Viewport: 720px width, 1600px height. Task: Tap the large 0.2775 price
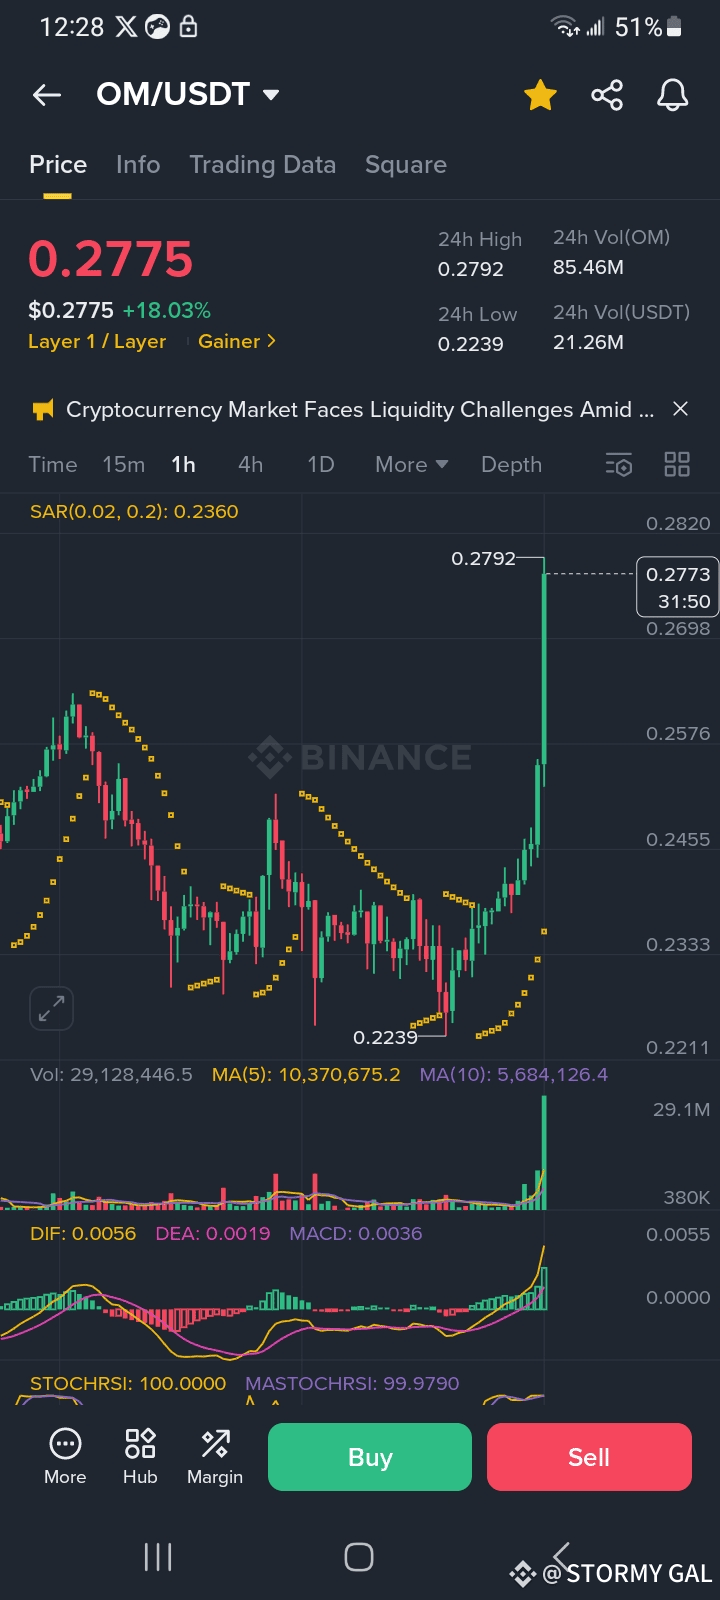(110, 260)
